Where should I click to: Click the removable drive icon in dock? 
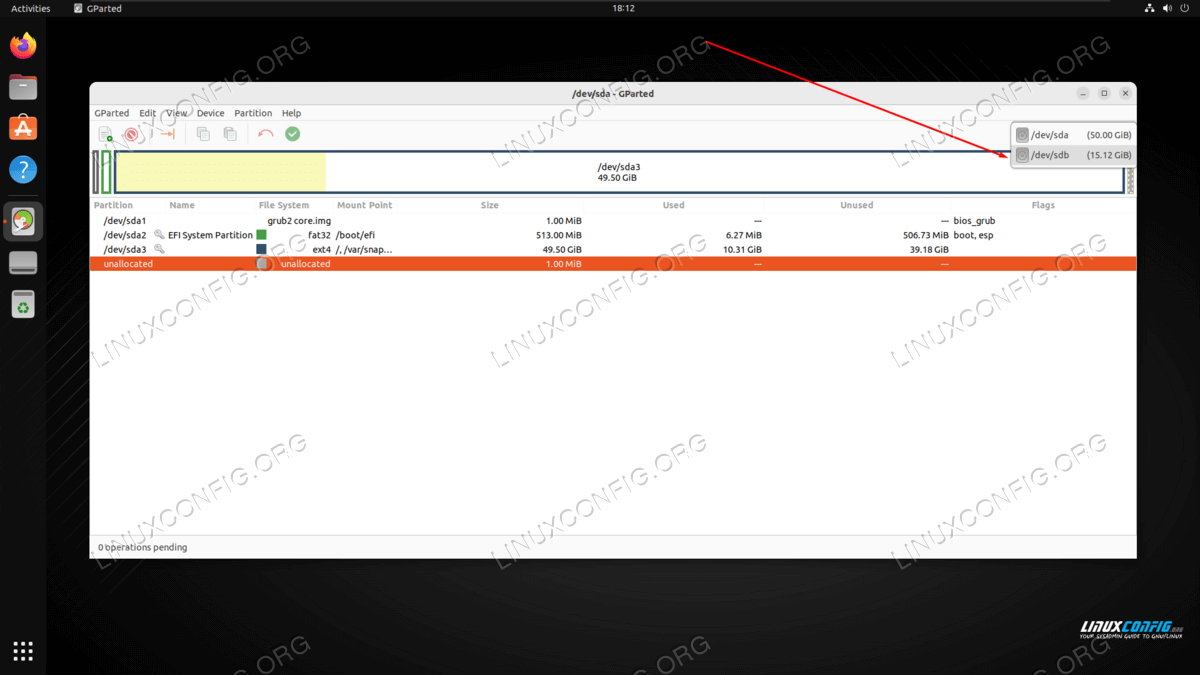(x=23, y=262)
